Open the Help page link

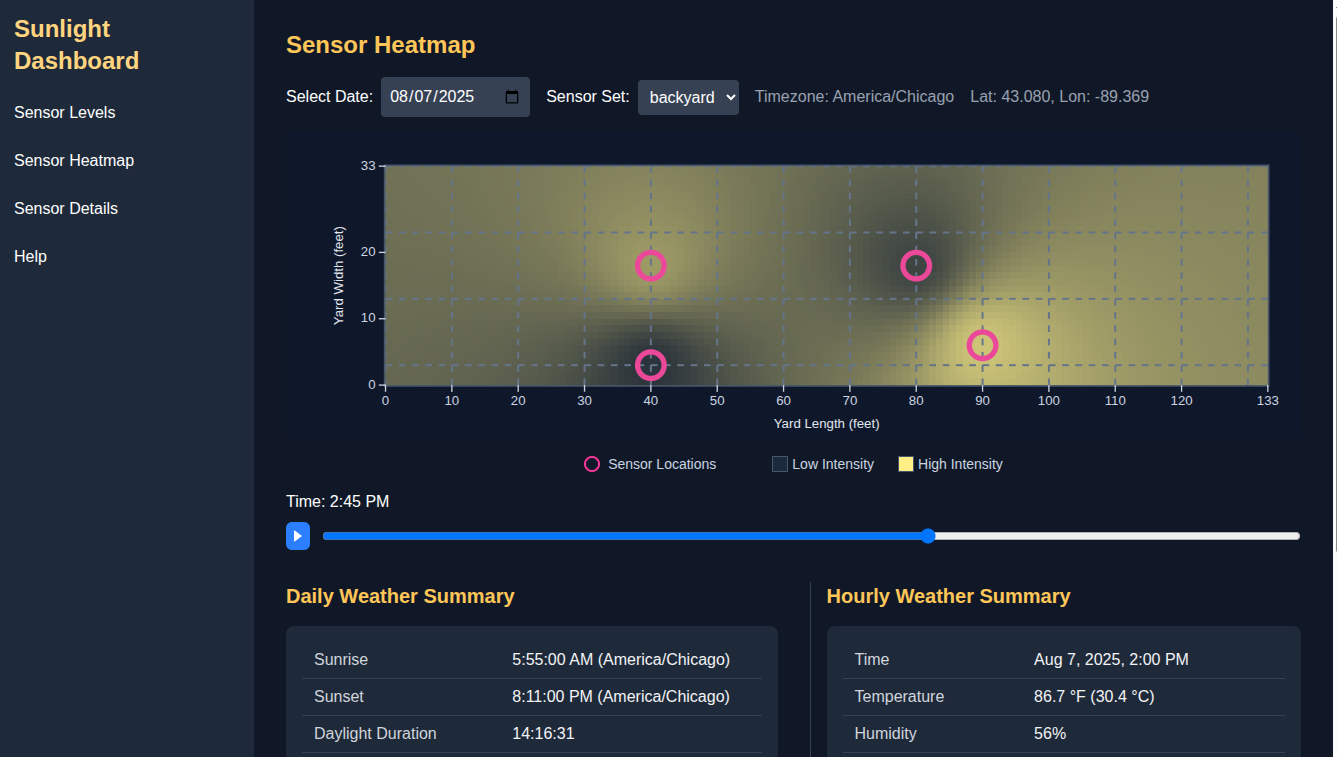(x=31, y=257)
